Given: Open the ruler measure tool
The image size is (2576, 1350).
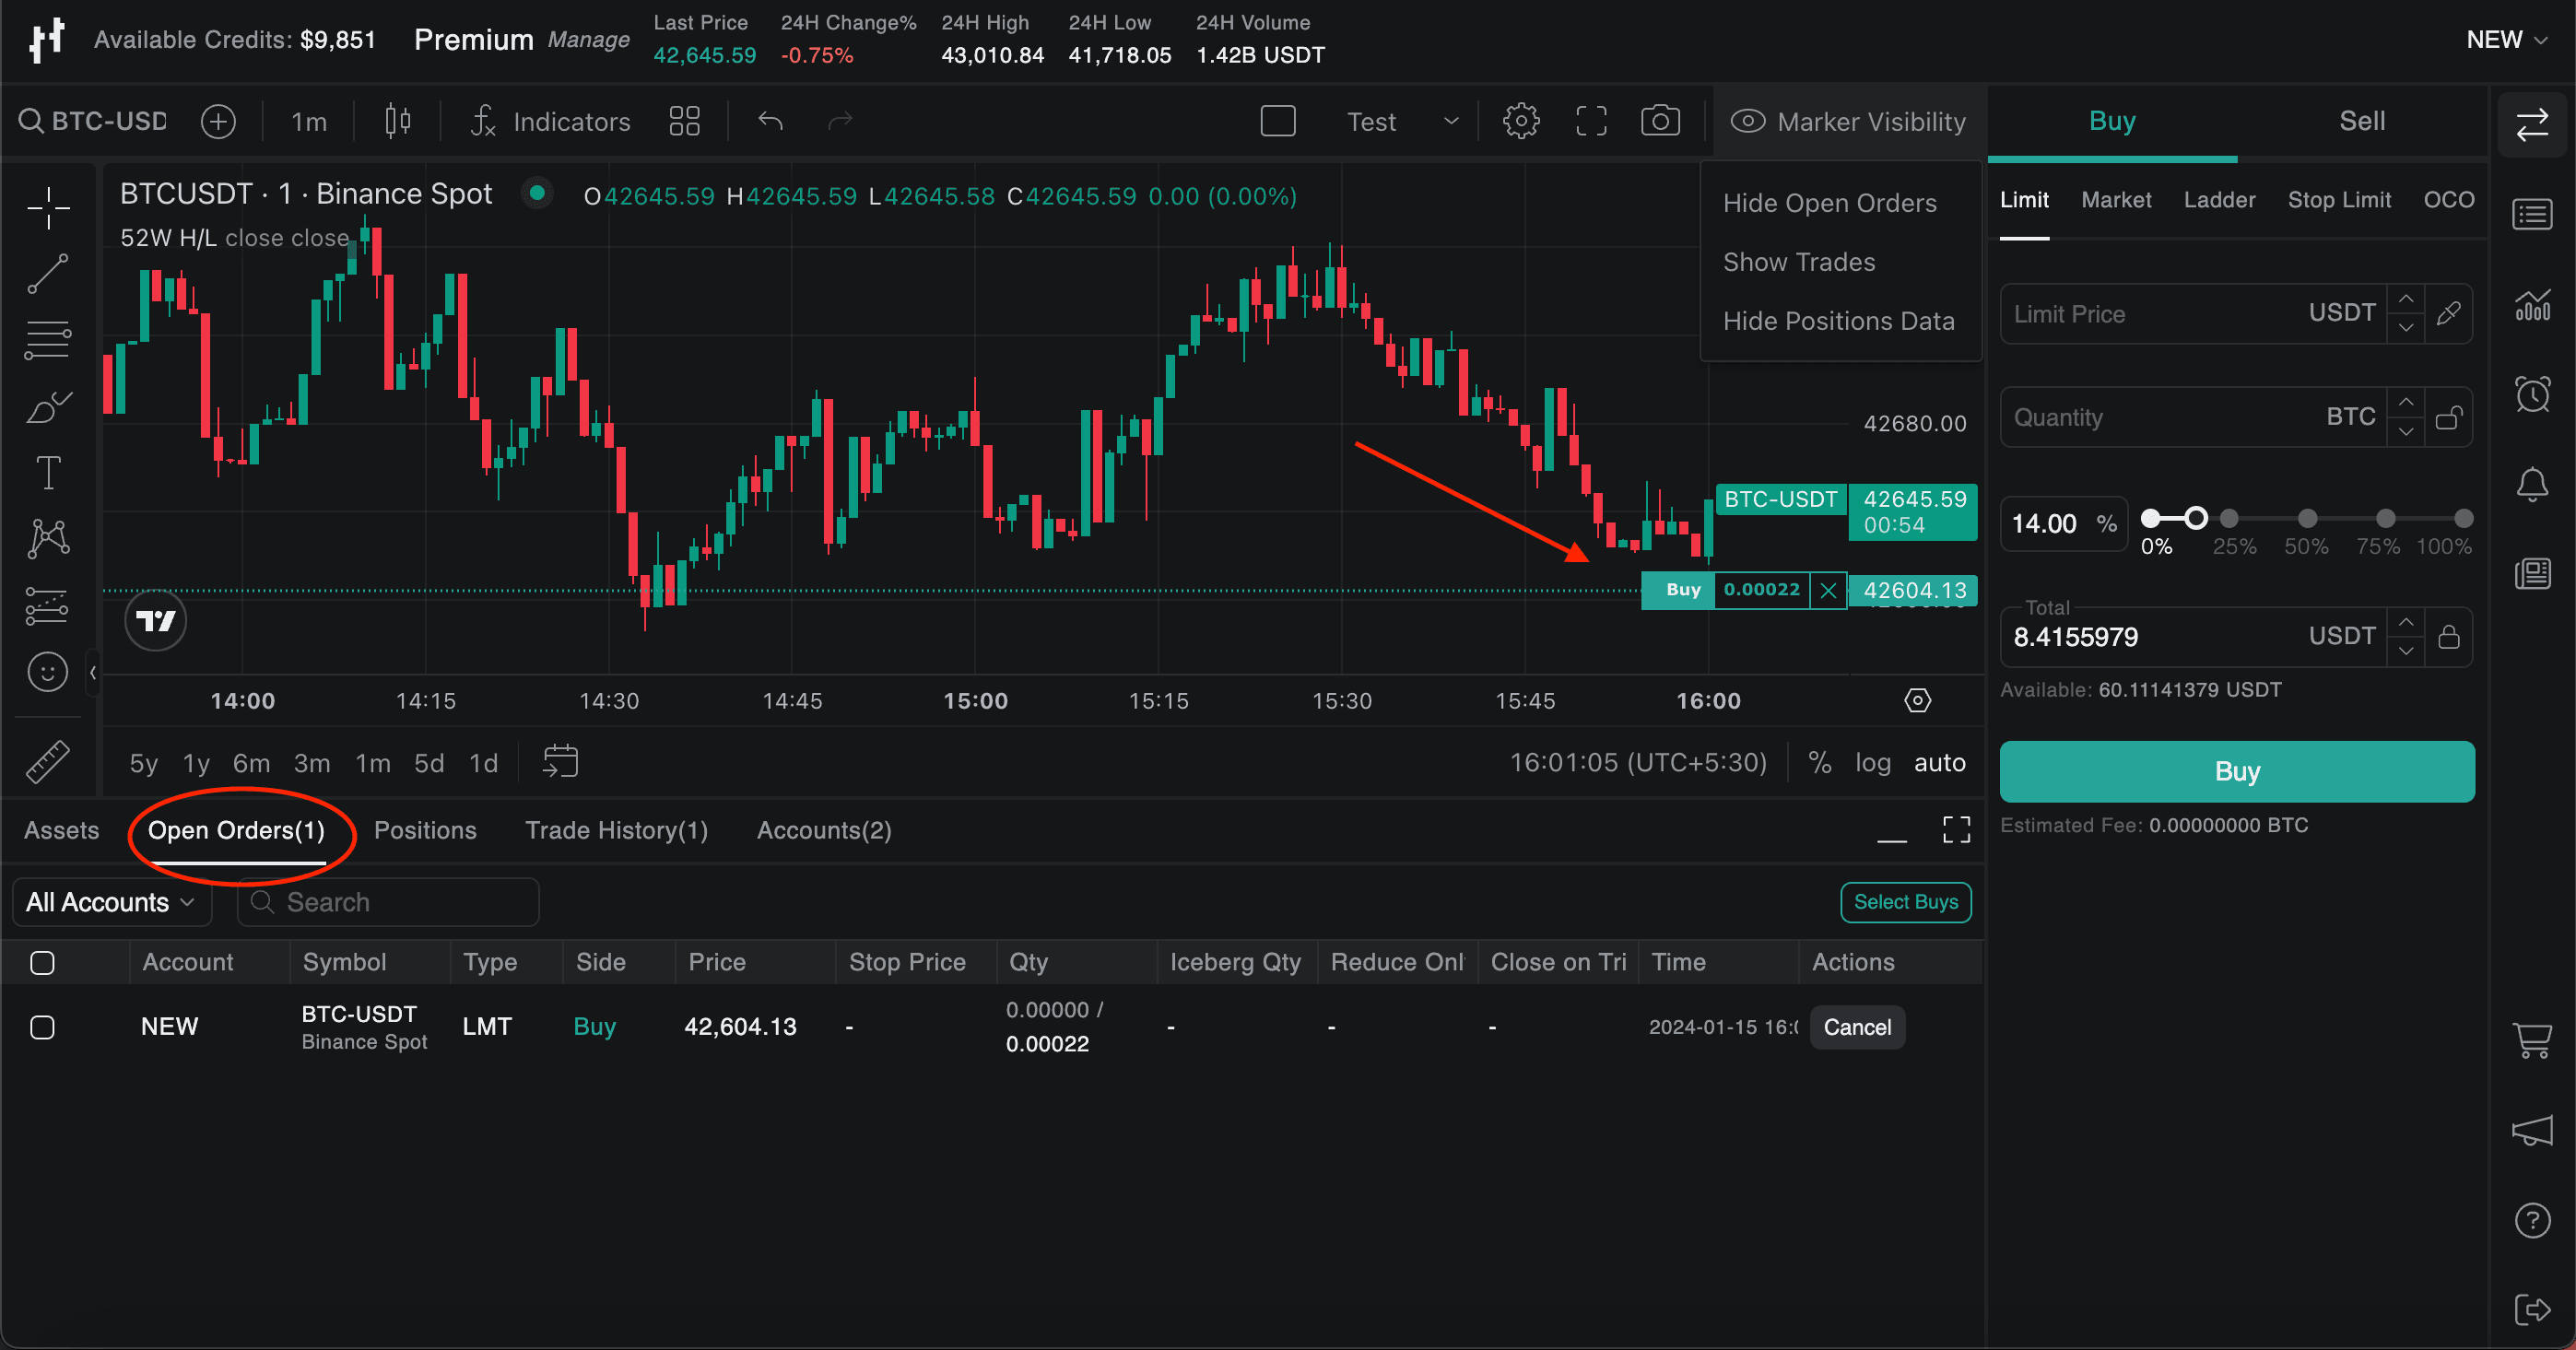Looking at the screenshot, I should [x=48, y=762].
